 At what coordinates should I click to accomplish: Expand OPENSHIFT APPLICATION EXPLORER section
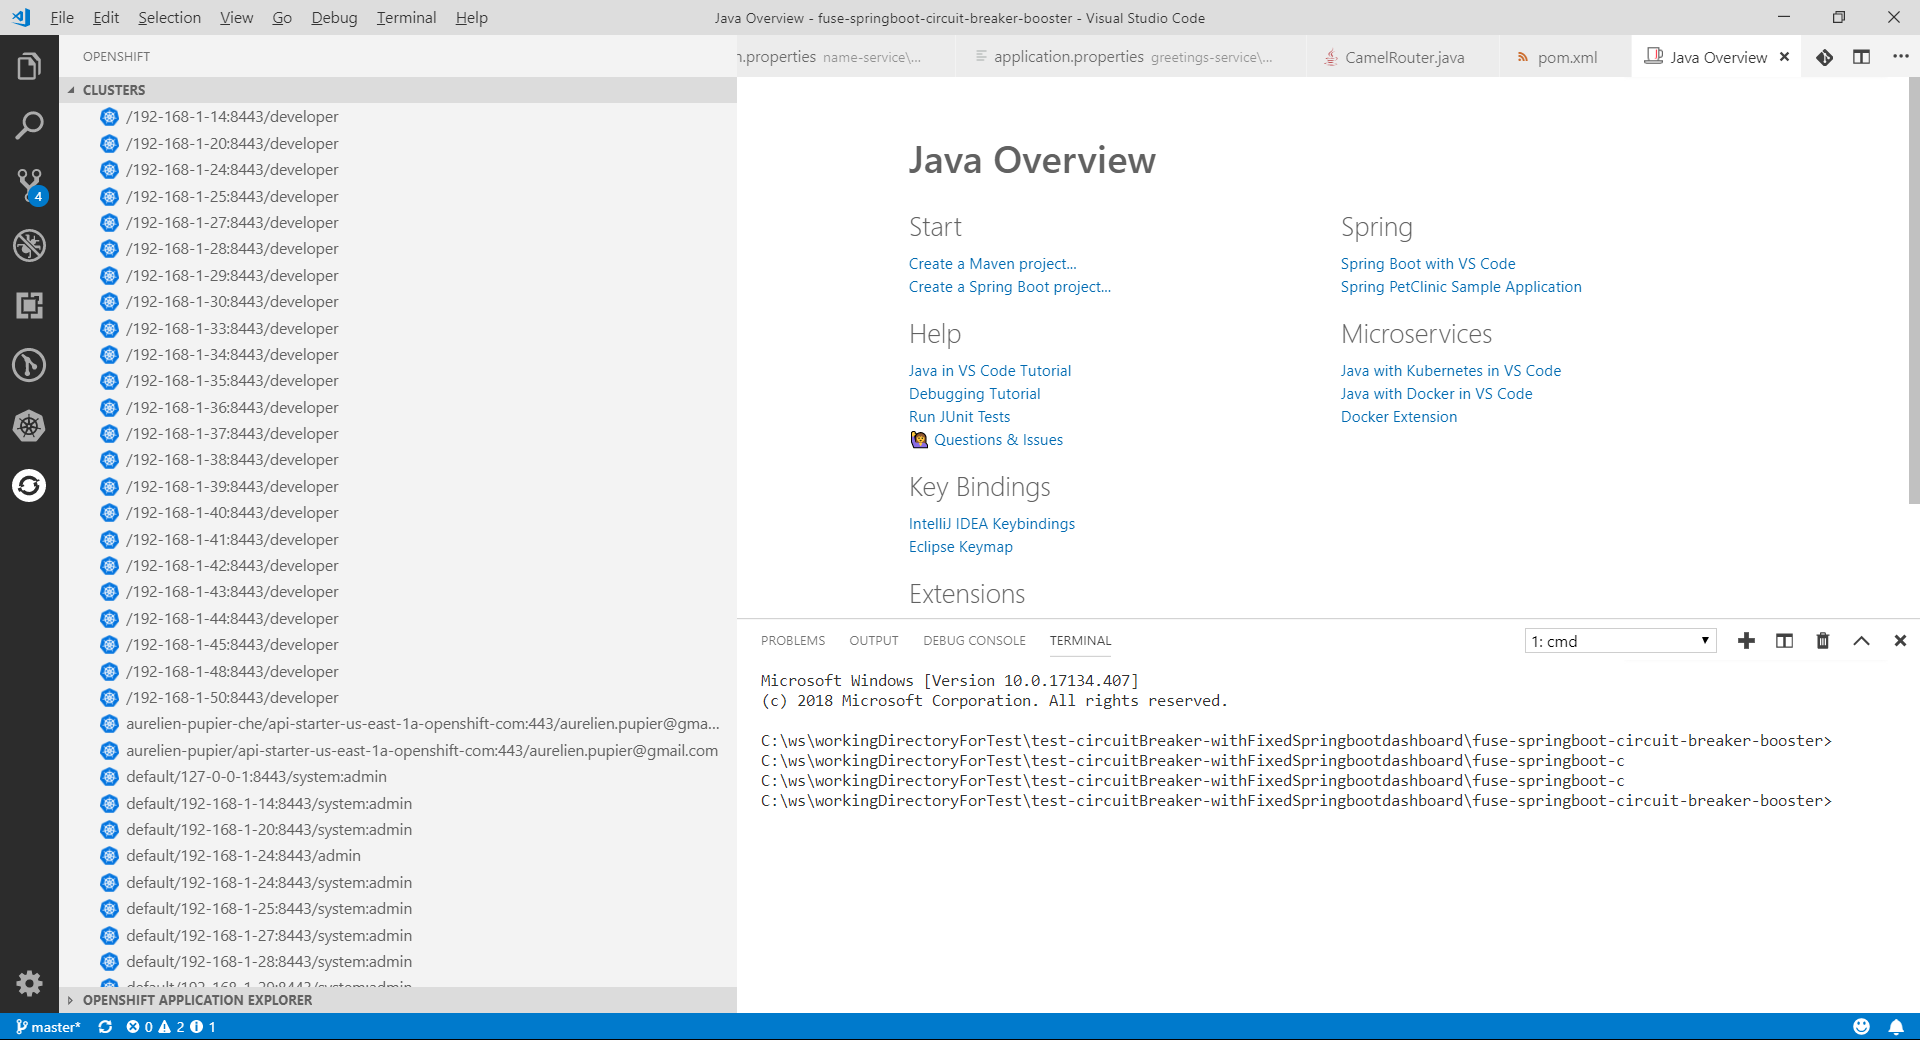tap(398, 1000)
